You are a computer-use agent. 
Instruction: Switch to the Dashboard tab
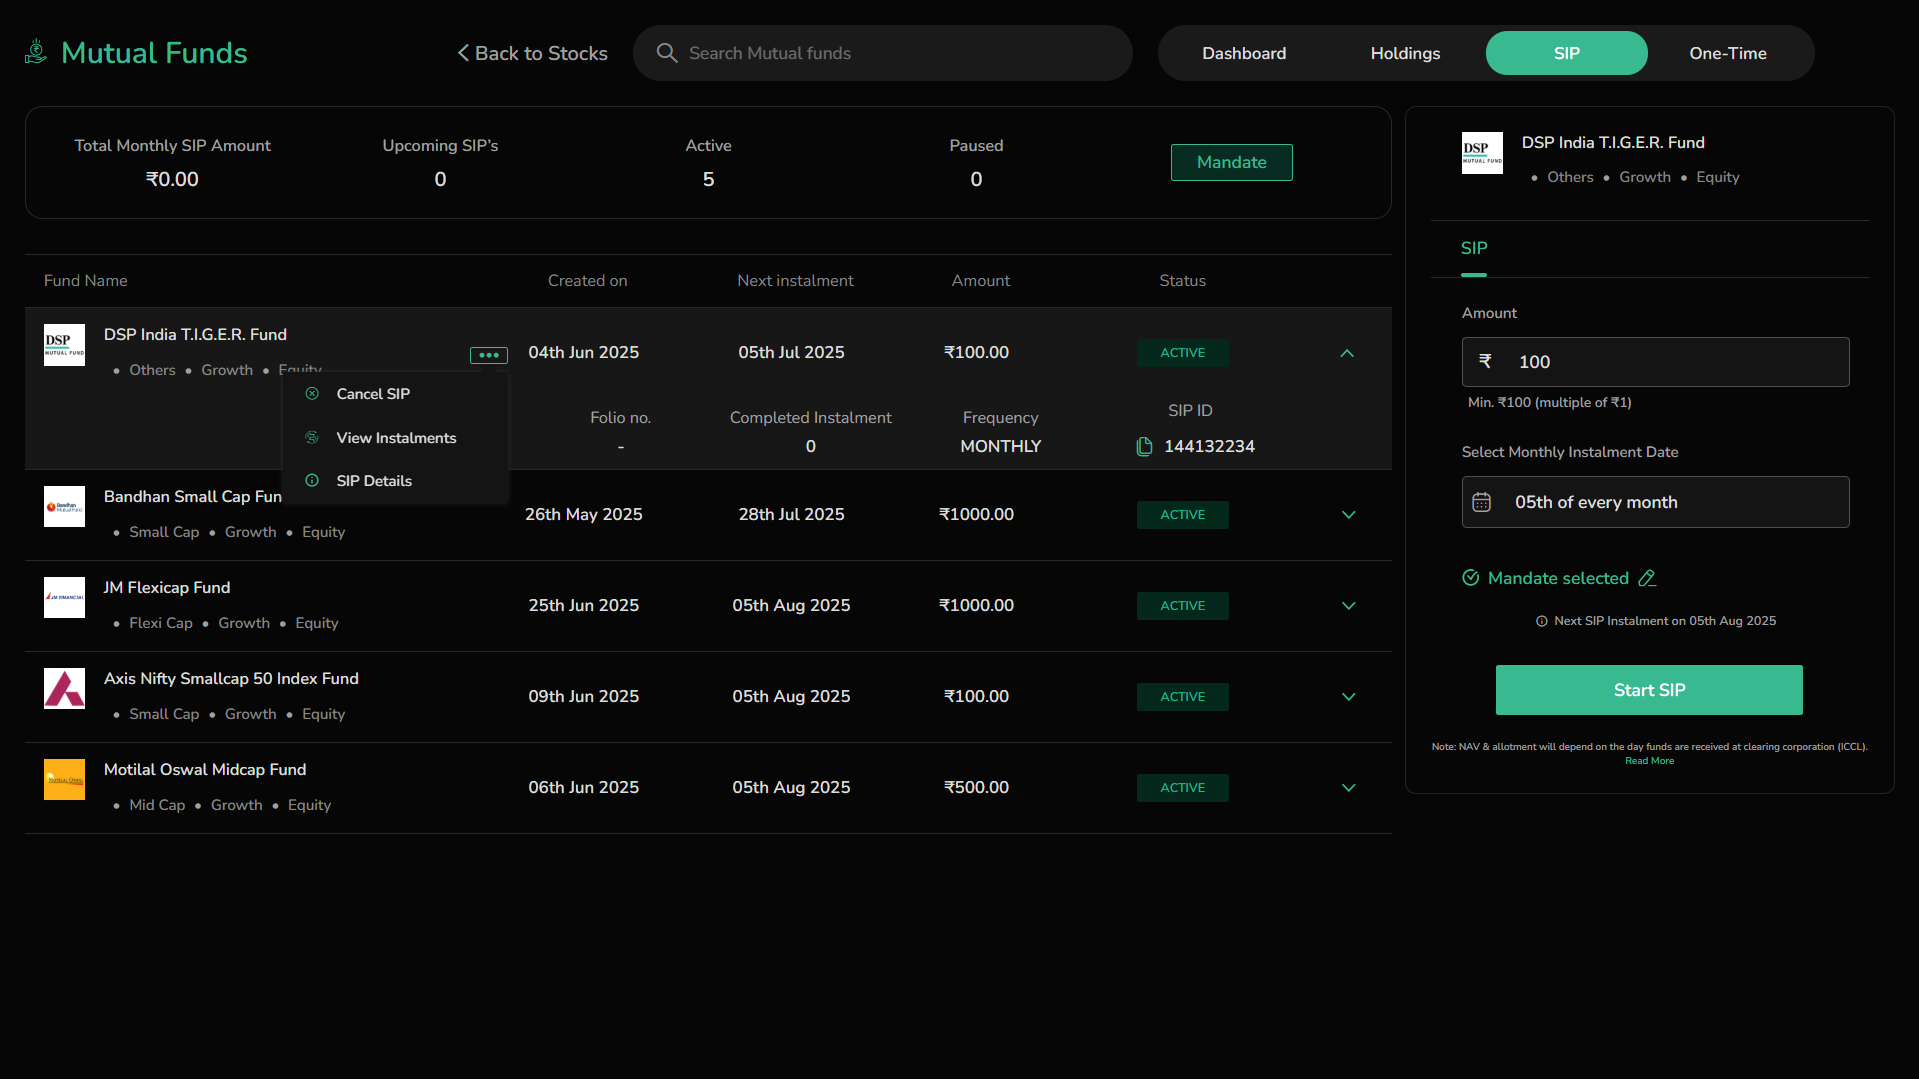pos(1244,53)
